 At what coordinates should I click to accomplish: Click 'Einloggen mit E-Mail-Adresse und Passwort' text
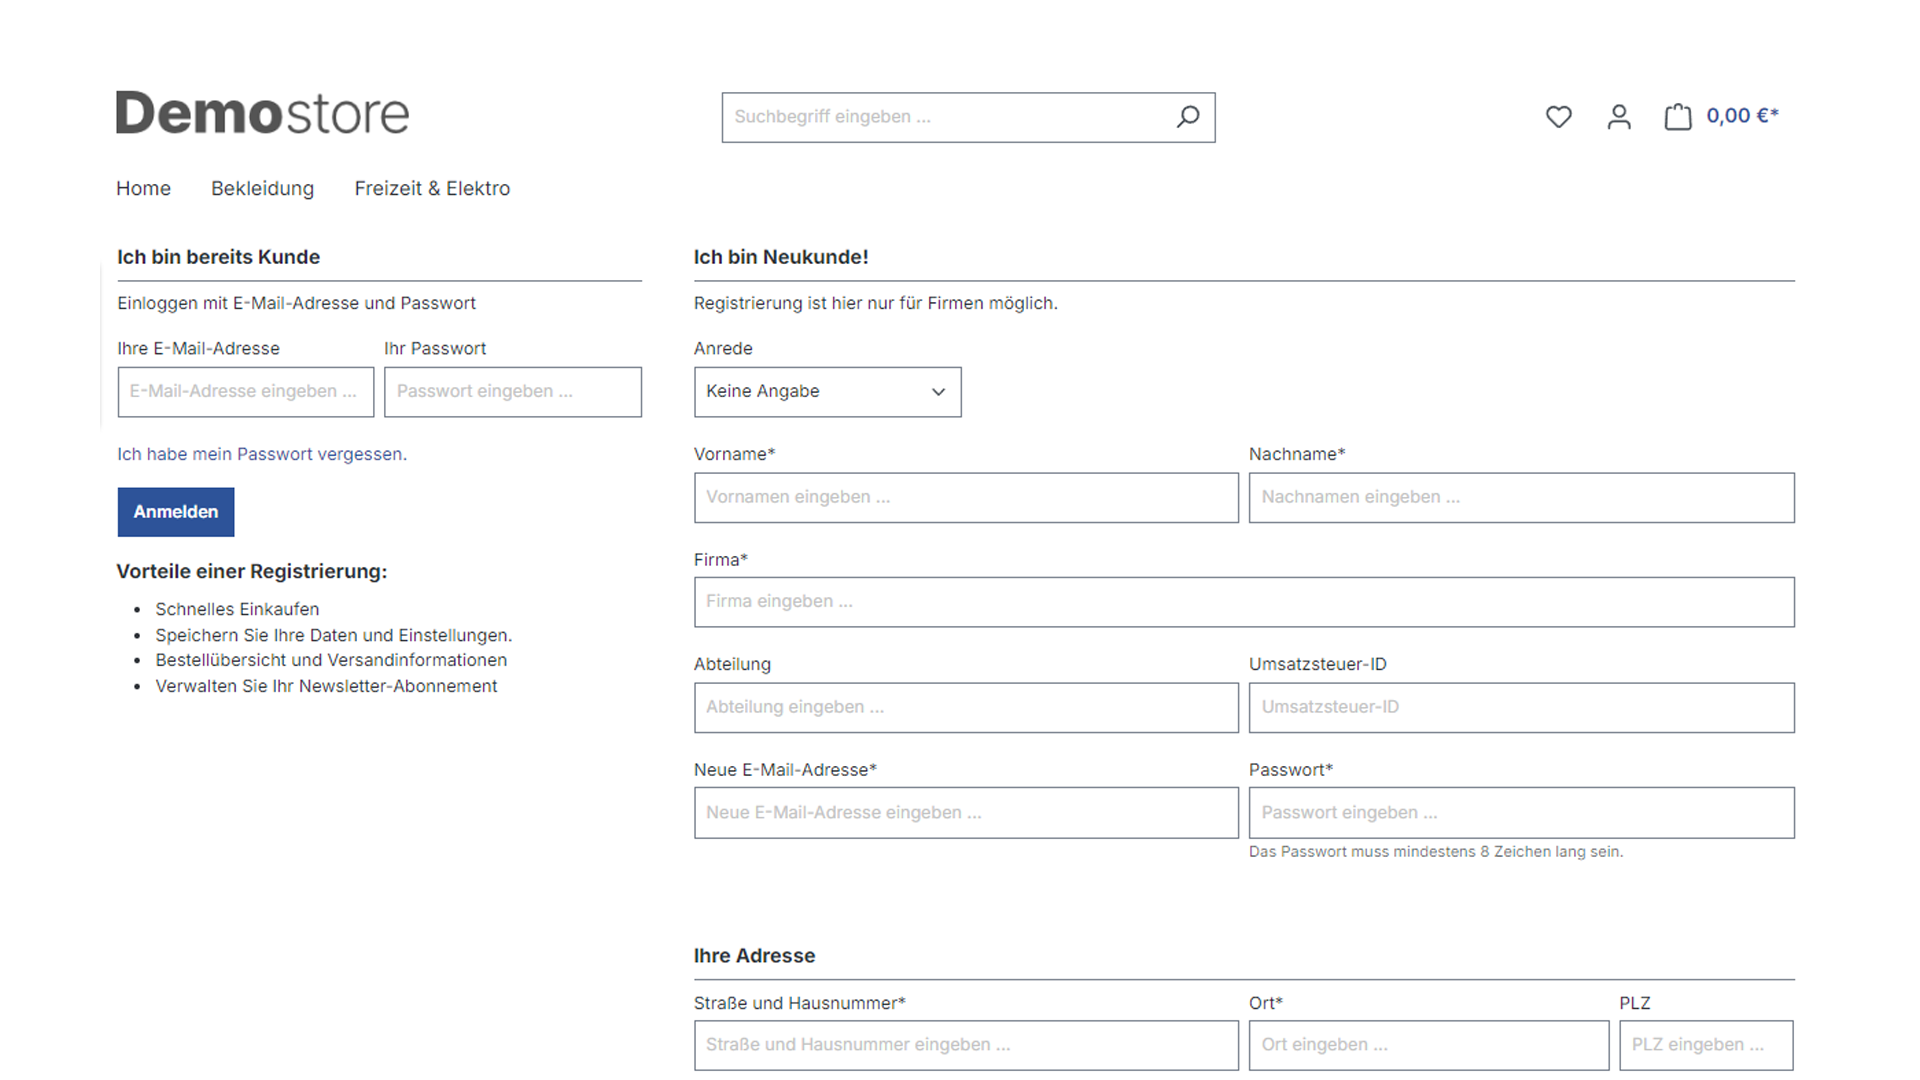tap(296, 303)
